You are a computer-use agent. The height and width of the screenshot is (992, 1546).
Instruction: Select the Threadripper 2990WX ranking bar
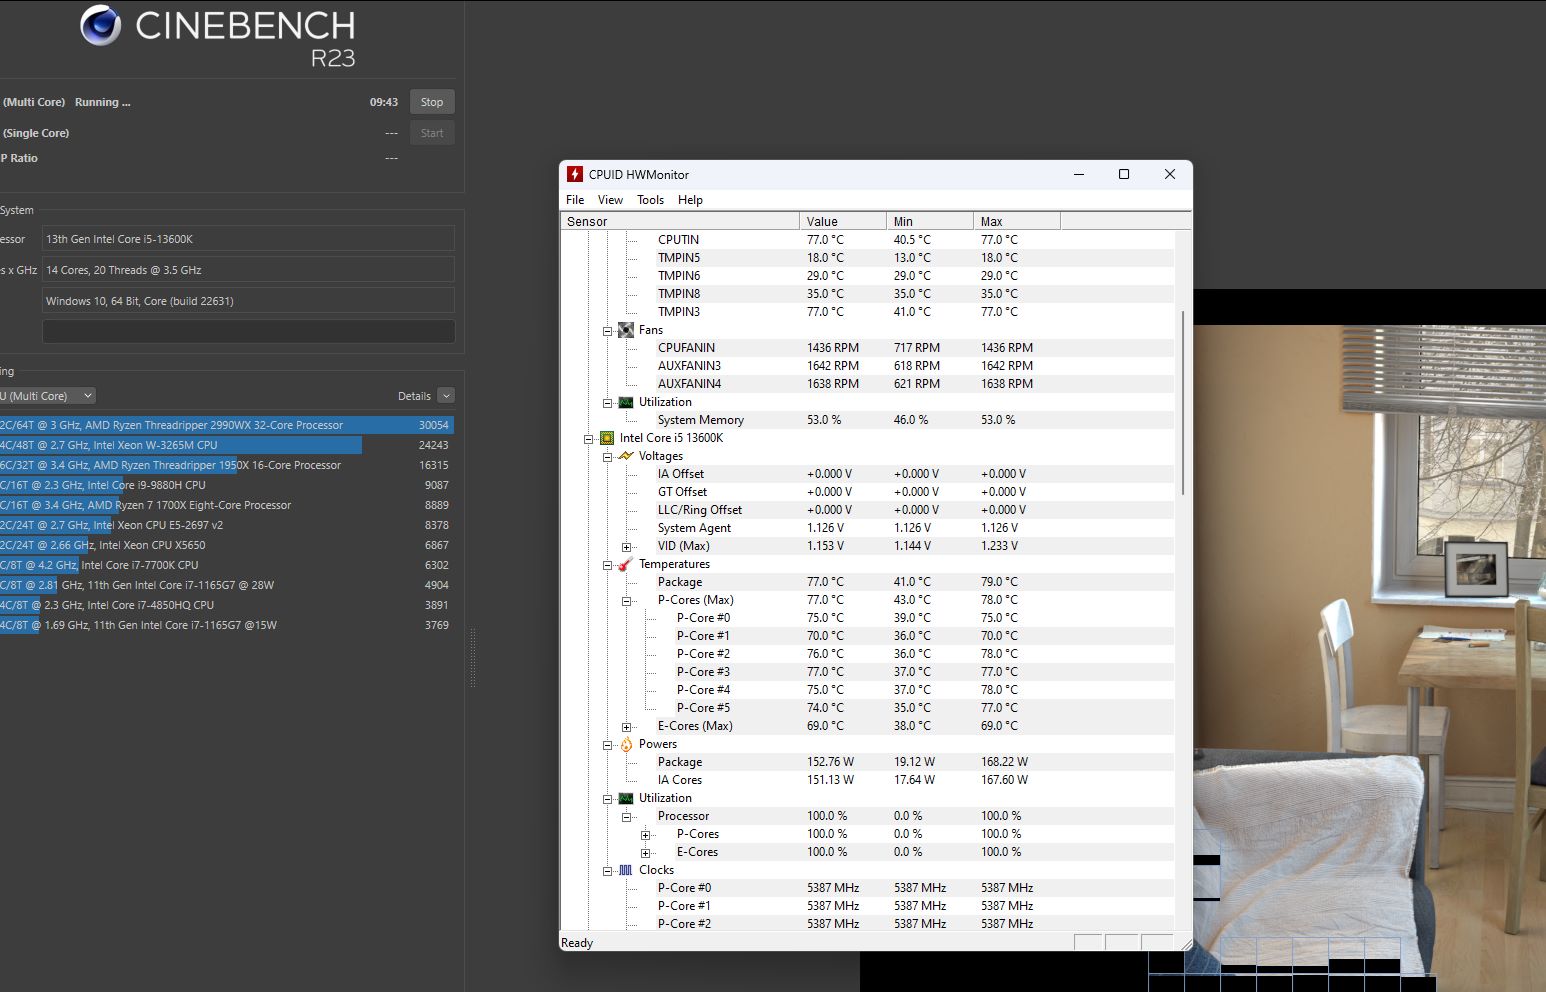[x=226, y=425]
